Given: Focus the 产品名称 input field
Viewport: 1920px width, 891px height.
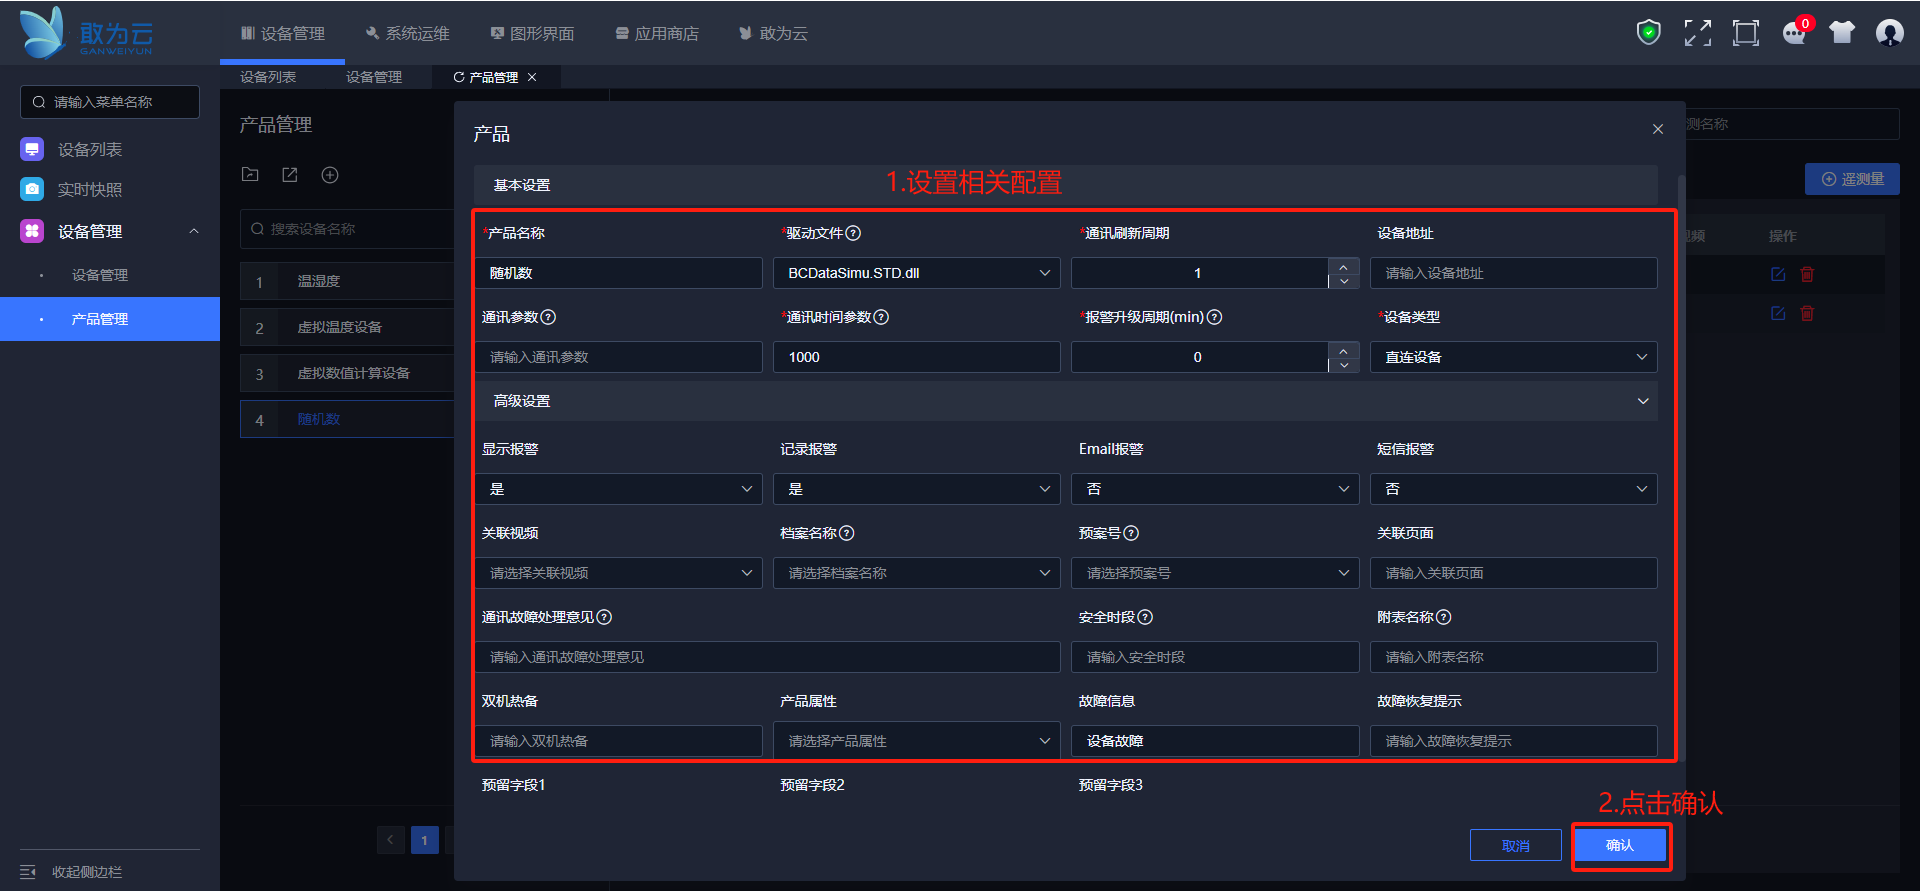Looking at the screenshot, I should (619, 273).
